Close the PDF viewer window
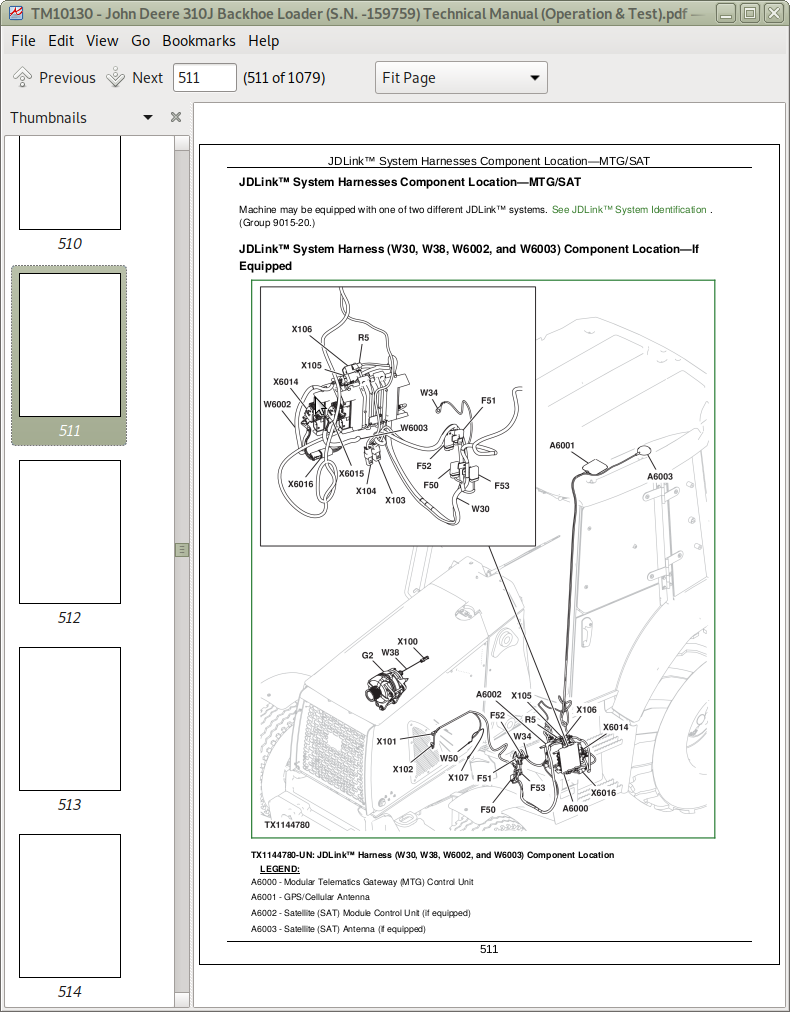The width and height of the screenshot is (790, 1012). (x=773, y=13)
